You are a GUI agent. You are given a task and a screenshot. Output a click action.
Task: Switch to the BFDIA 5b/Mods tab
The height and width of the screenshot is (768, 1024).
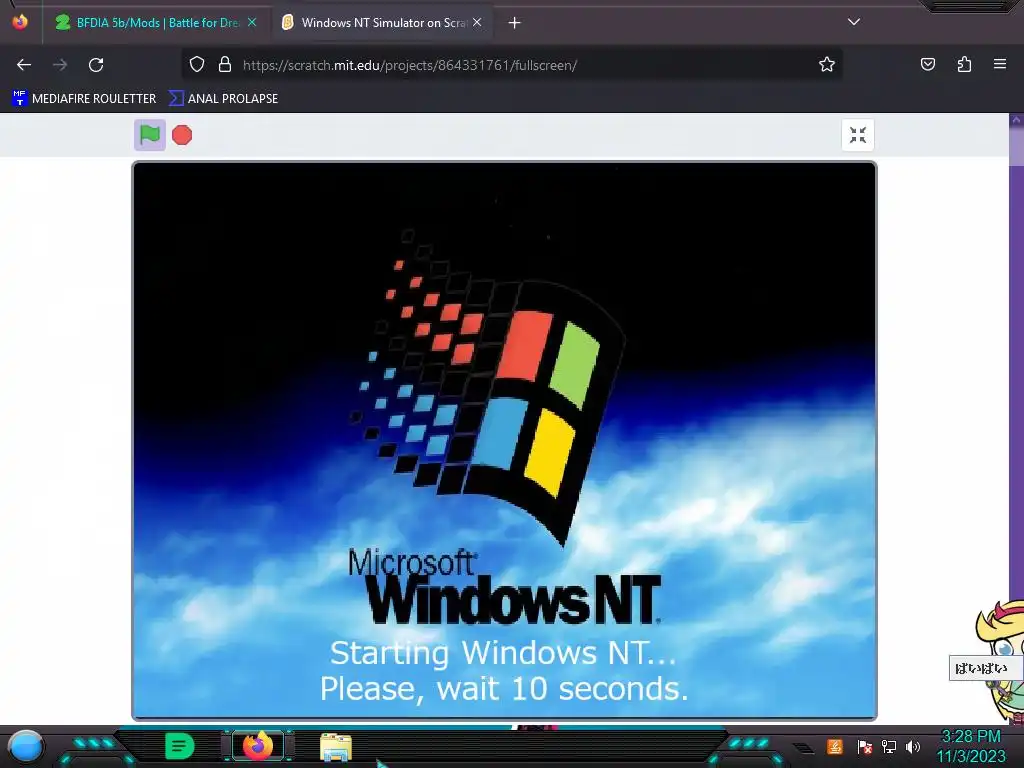155,23
